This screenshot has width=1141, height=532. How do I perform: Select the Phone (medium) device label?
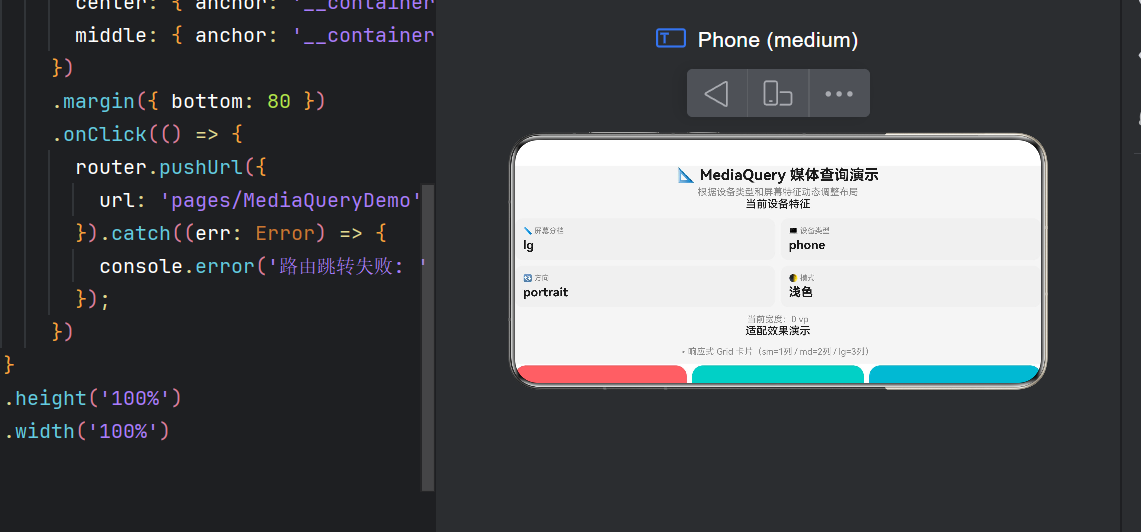[778, 40]
